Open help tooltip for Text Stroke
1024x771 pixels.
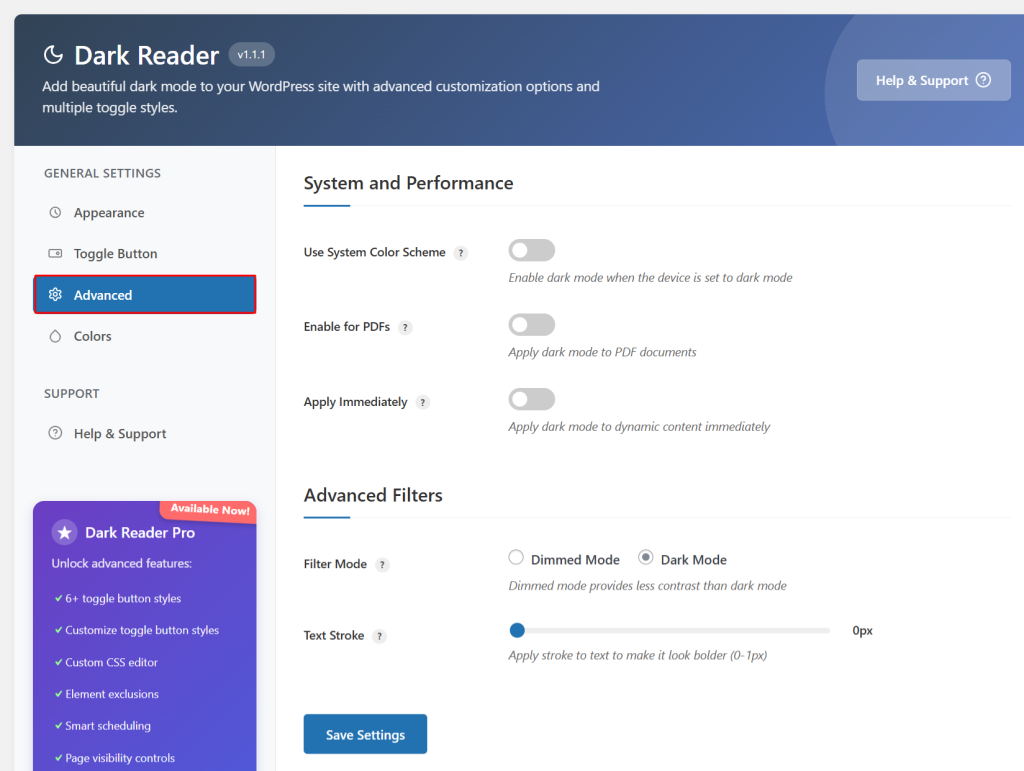pyautogui.click(x=379, y=637)
